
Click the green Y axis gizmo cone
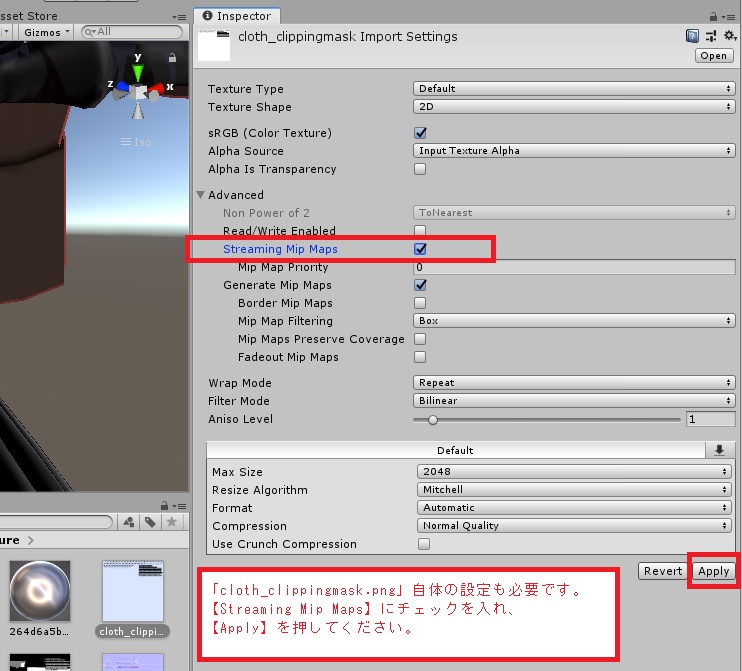click(x=138, y=73)
